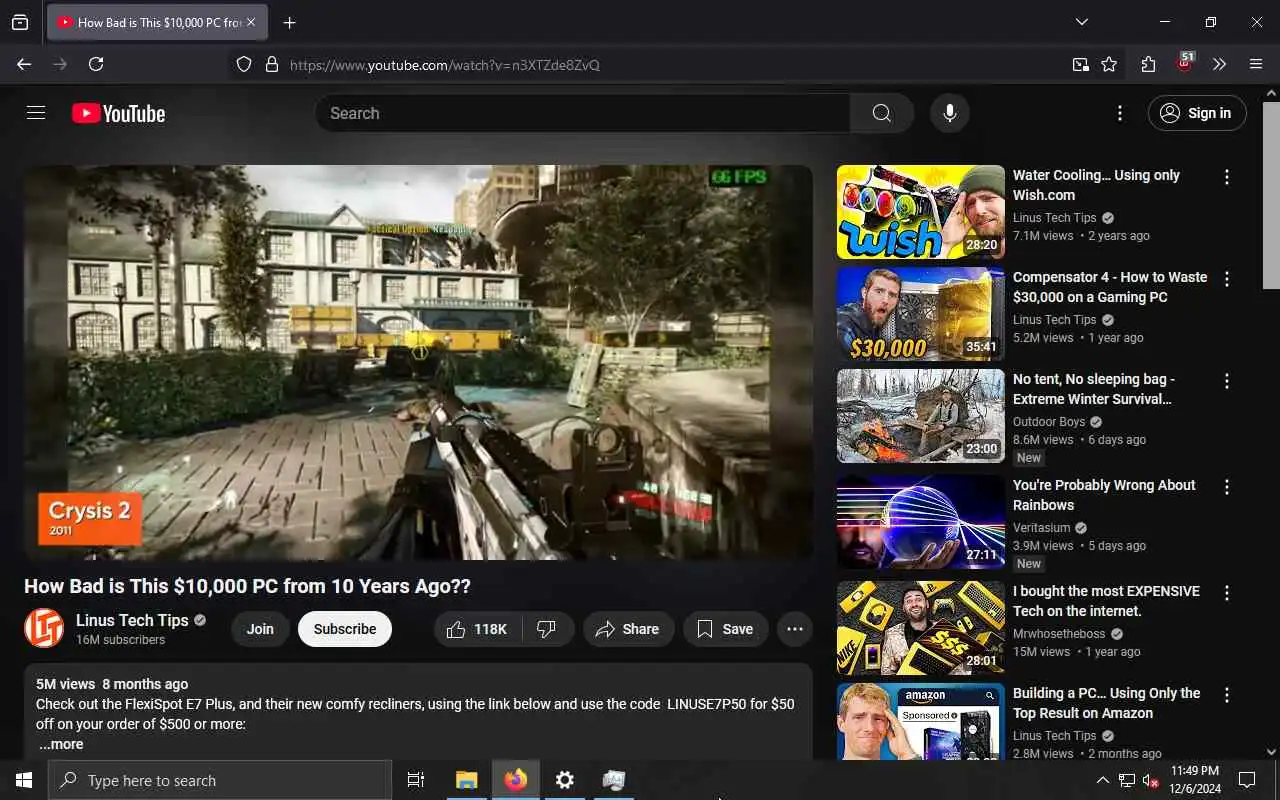1280x800 pixels.
Task: Open the Linus Tech Tips channel name link
Action: coord(132,620)
